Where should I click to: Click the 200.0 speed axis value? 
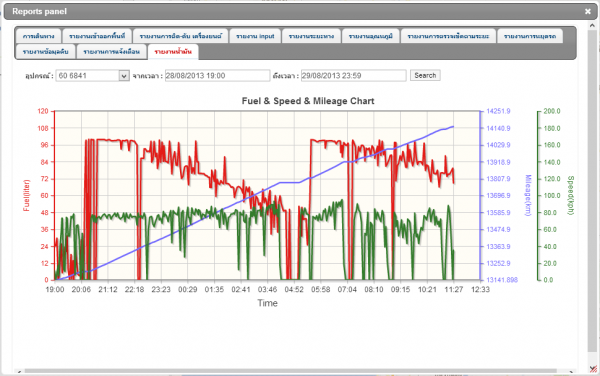pyautogui.click(x=552, y=111)
